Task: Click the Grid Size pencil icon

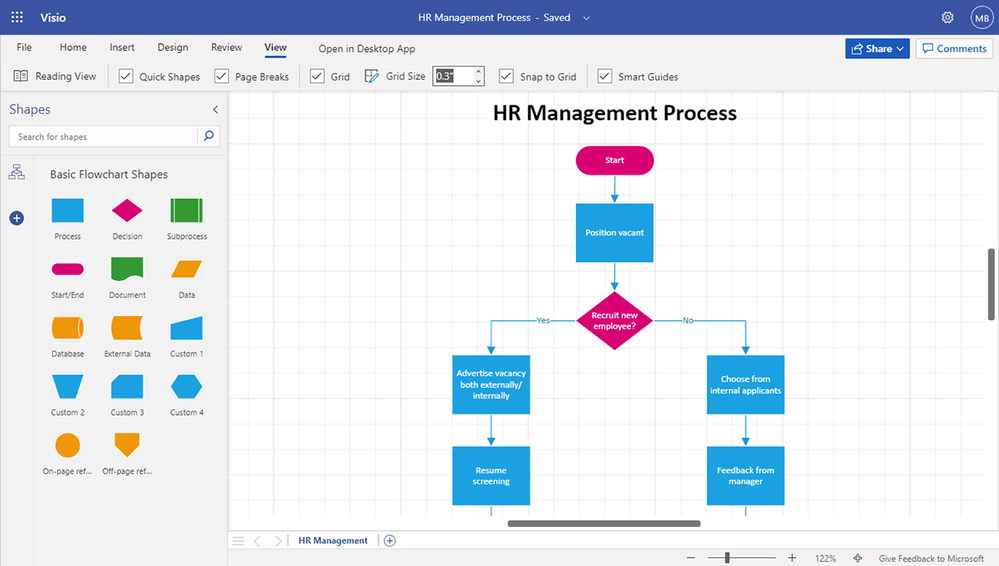Action: (371, 76)
